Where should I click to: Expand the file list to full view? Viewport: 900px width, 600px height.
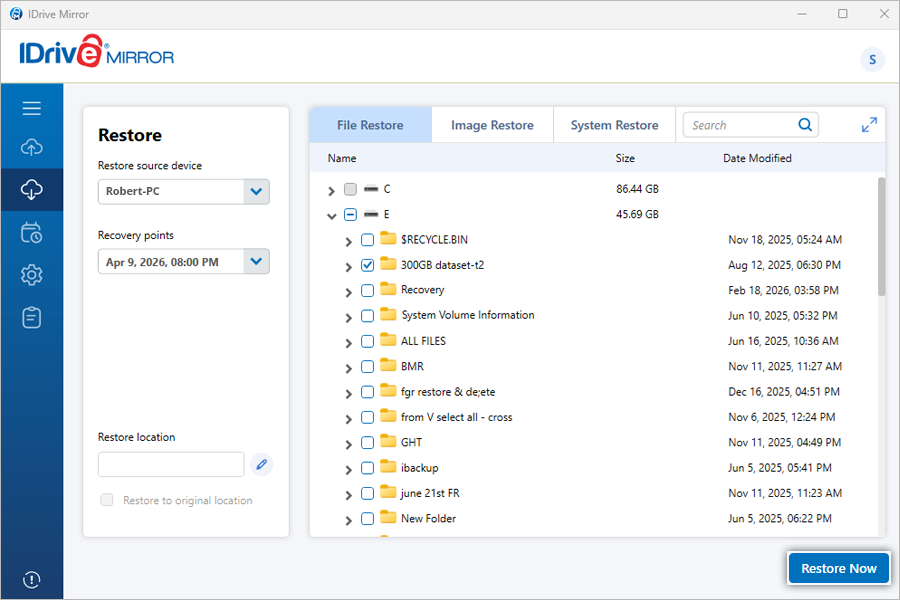click(869, 125)
